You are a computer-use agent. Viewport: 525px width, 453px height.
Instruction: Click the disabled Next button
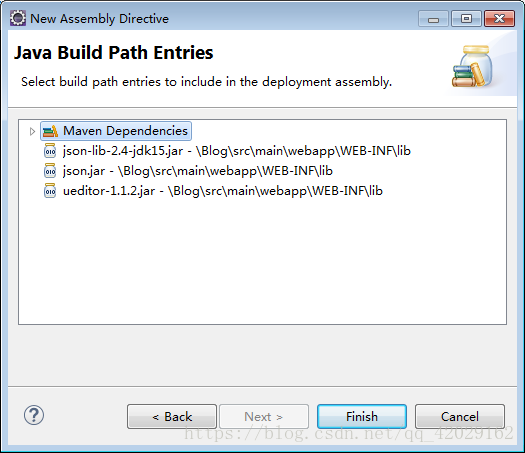point(264,417)
